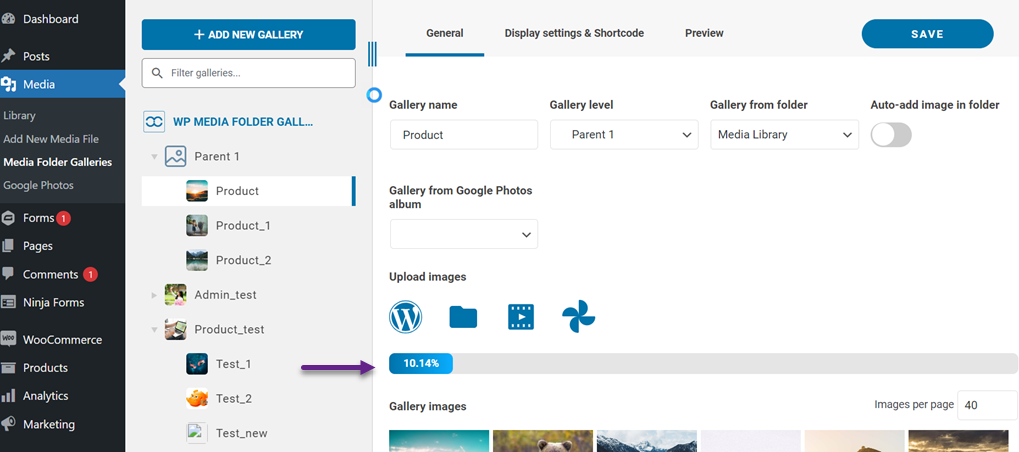Upload images from WordPress media library icon
This screenshot has width=1019, height=452.
click(x=405, y=317)
